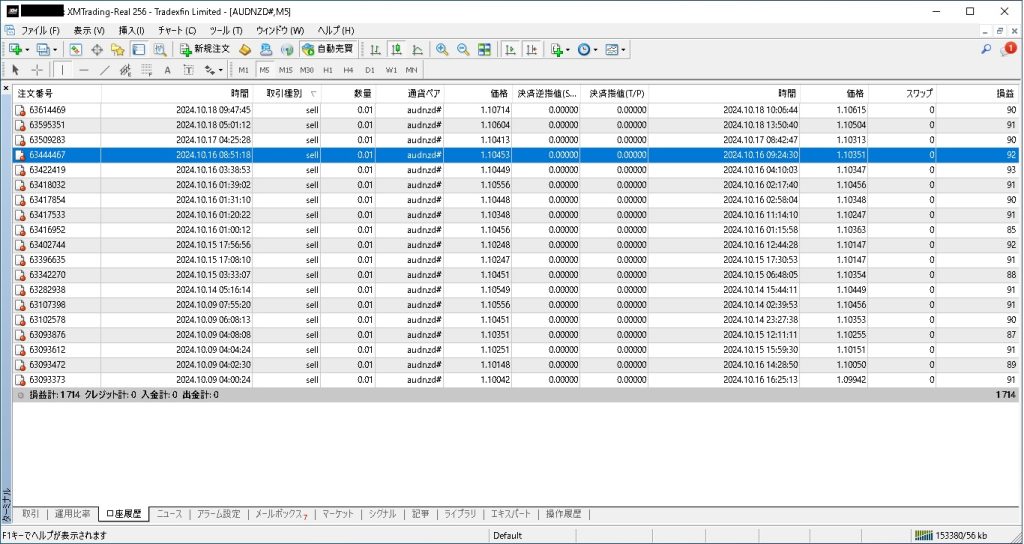This screenshot has width=1024, height=544.
Task: Switch to the M15 timeframe
Action: point(285,70)
